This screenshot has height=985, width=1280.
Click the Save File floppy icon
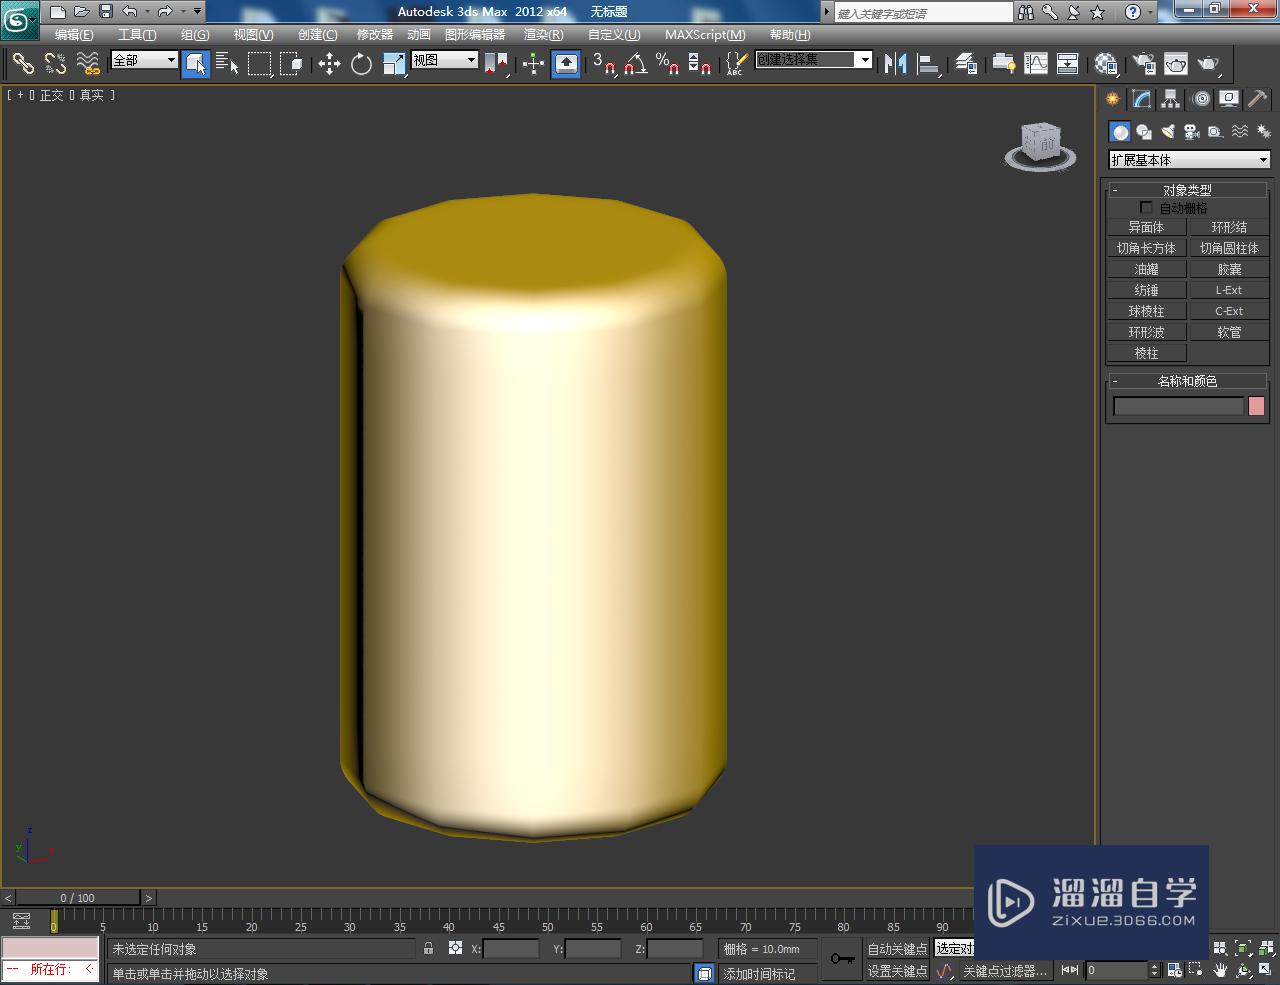(x=106, y=12)
